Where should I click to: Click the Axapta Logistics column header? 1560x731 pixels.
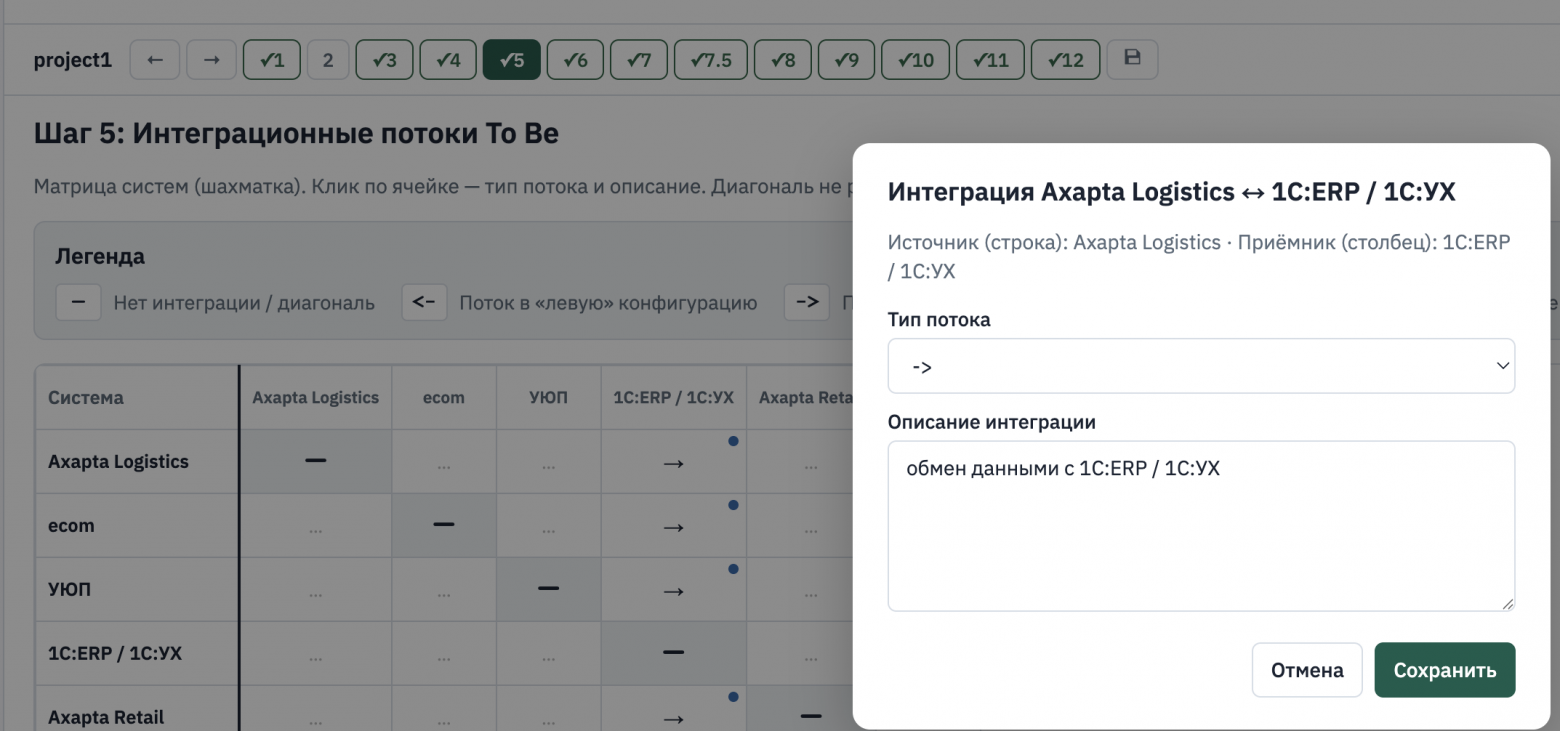click(316, 397)
